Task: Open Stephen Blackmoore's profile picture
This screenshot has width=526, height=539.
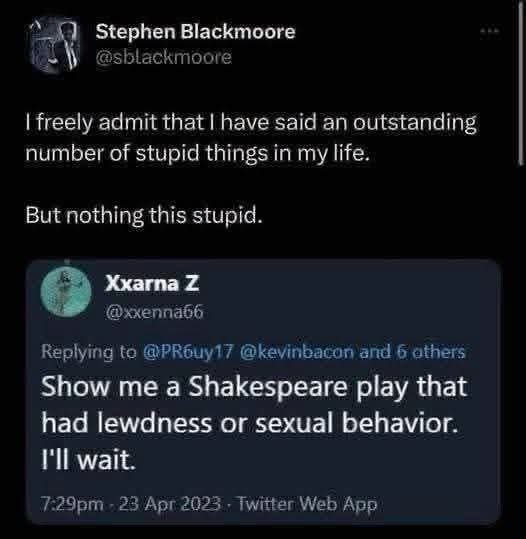Action: click(55, 45)
